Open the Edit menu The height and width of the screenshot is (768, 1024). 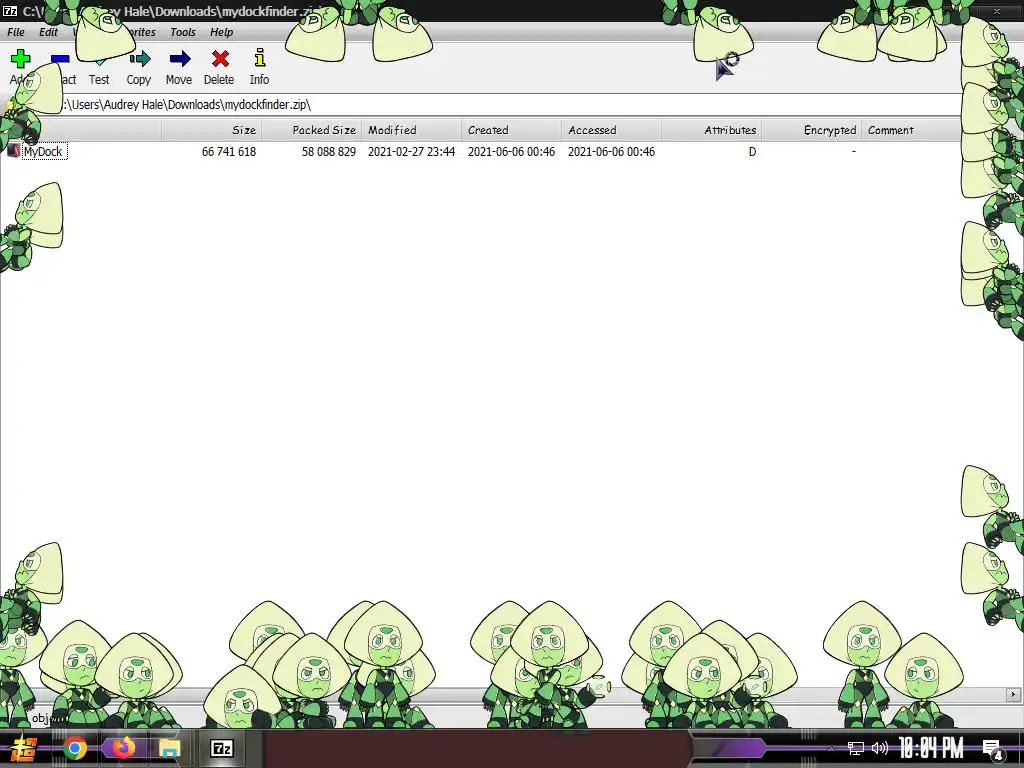(48, 32)
